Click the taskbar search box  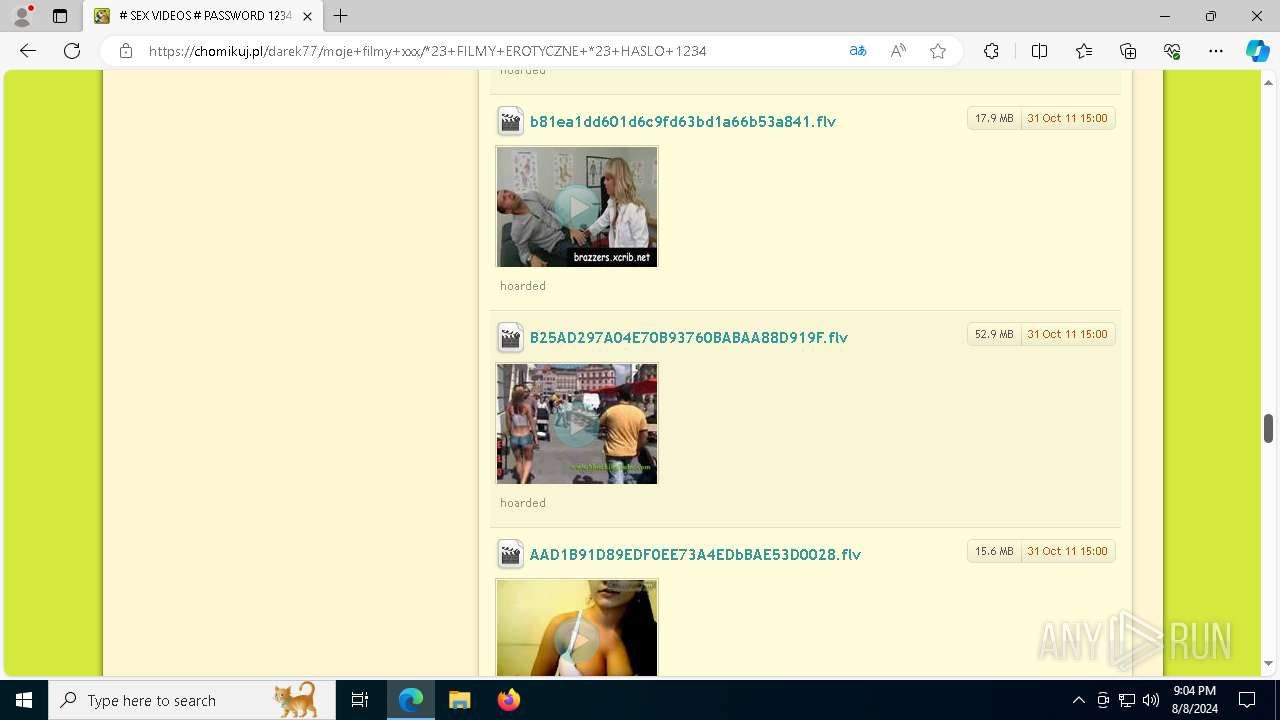[x=191, y=700]
